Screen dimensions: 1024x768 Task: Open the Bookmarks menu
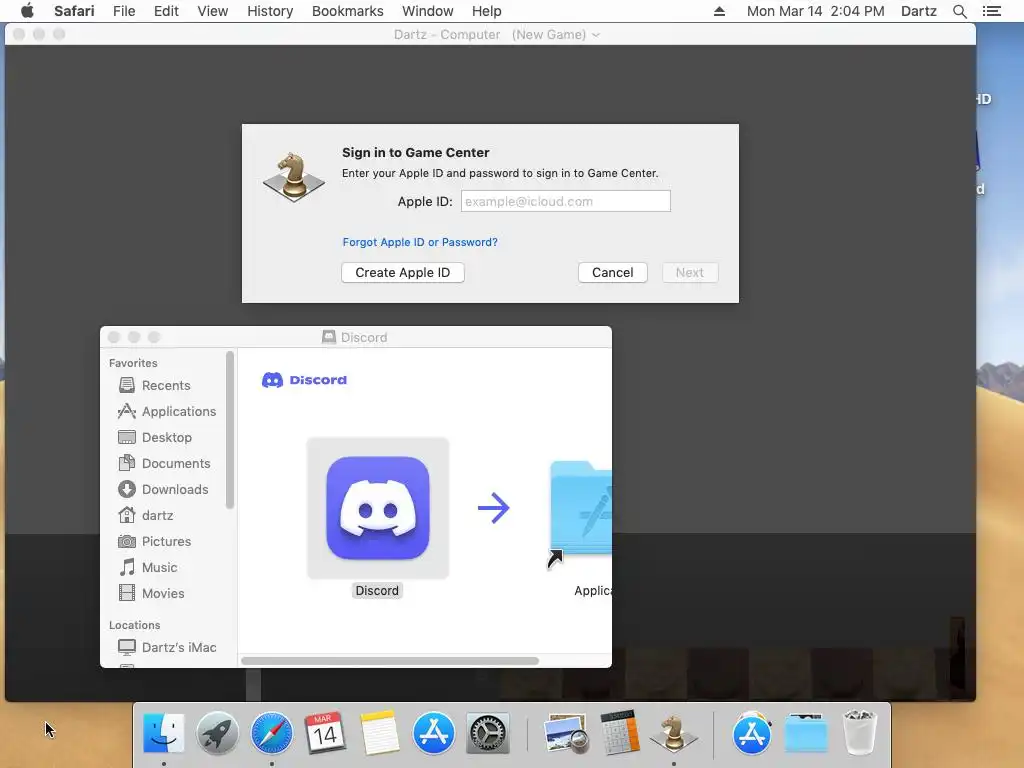(x=347, y=11)
